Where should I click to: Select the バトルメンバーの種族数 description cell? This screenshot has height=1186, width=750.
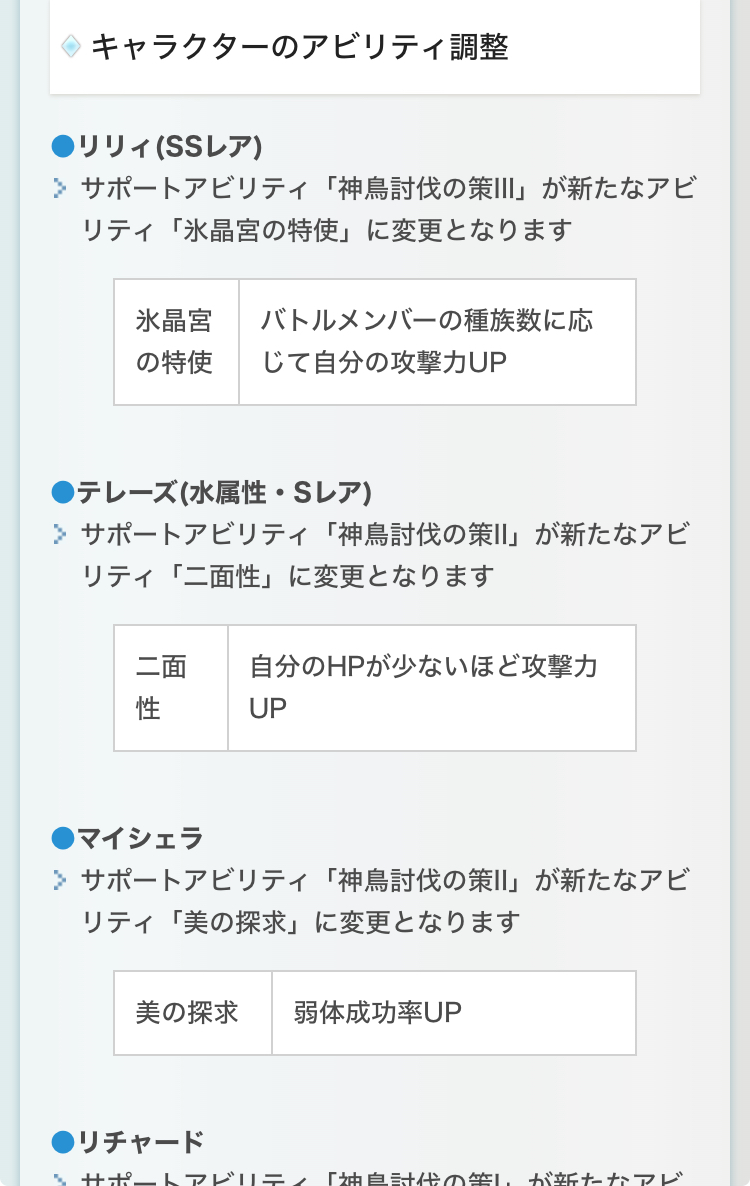(x=437, y=342)
